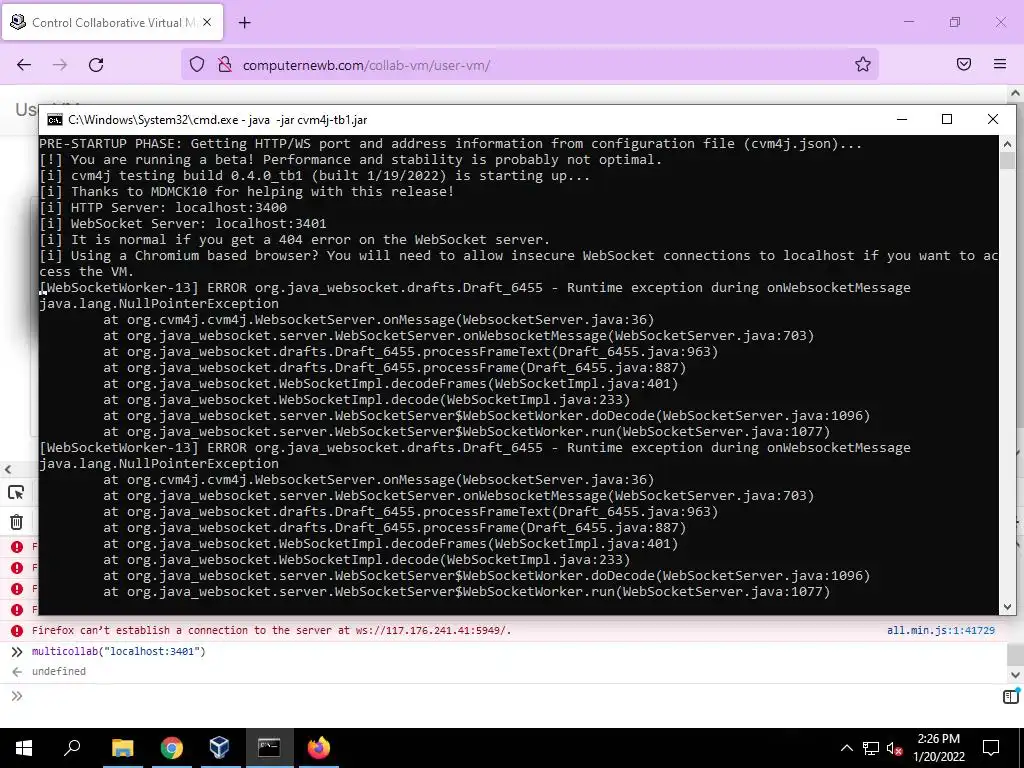Switch to the Command Prompt taskbar button
Screen dimensions: 1024x768
point(269,748)
